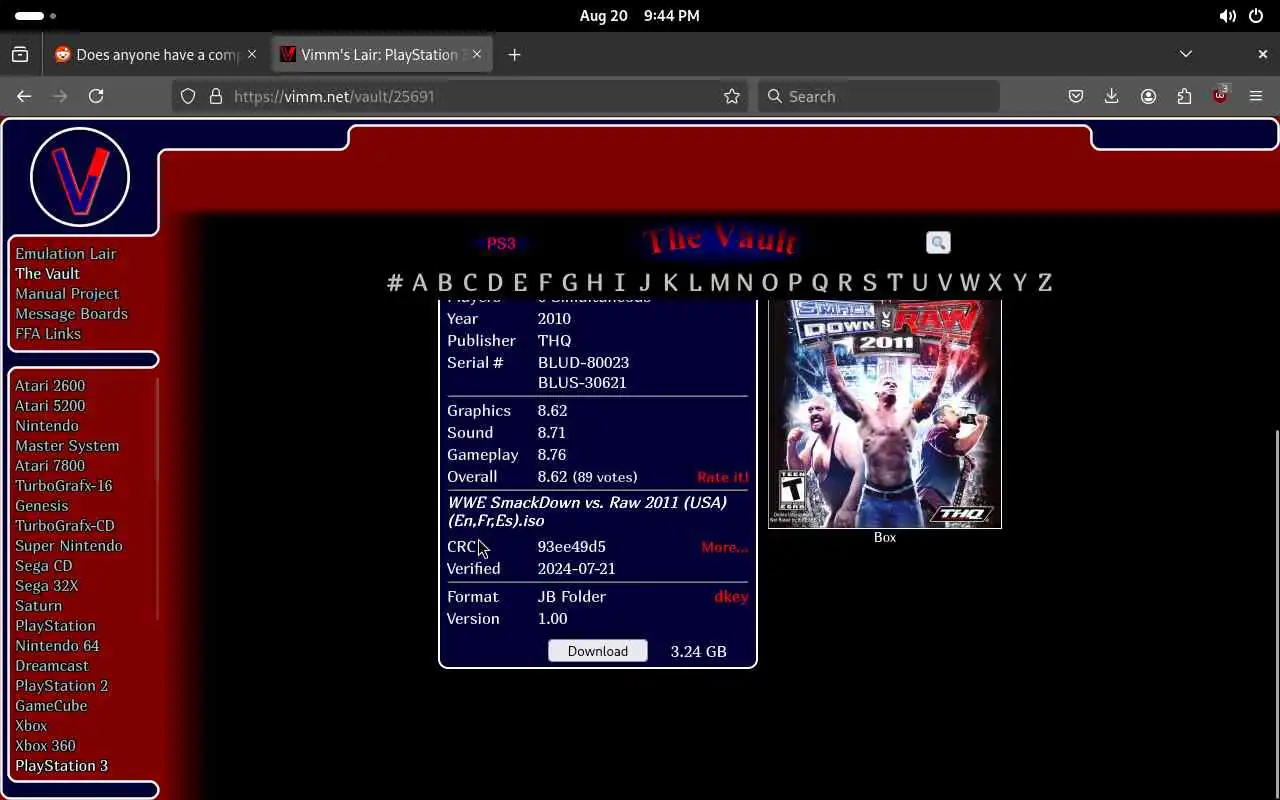Open a new tab with plus button
Image resolution: width=1280 pixels, height=800 pixels.
[514, 54]
